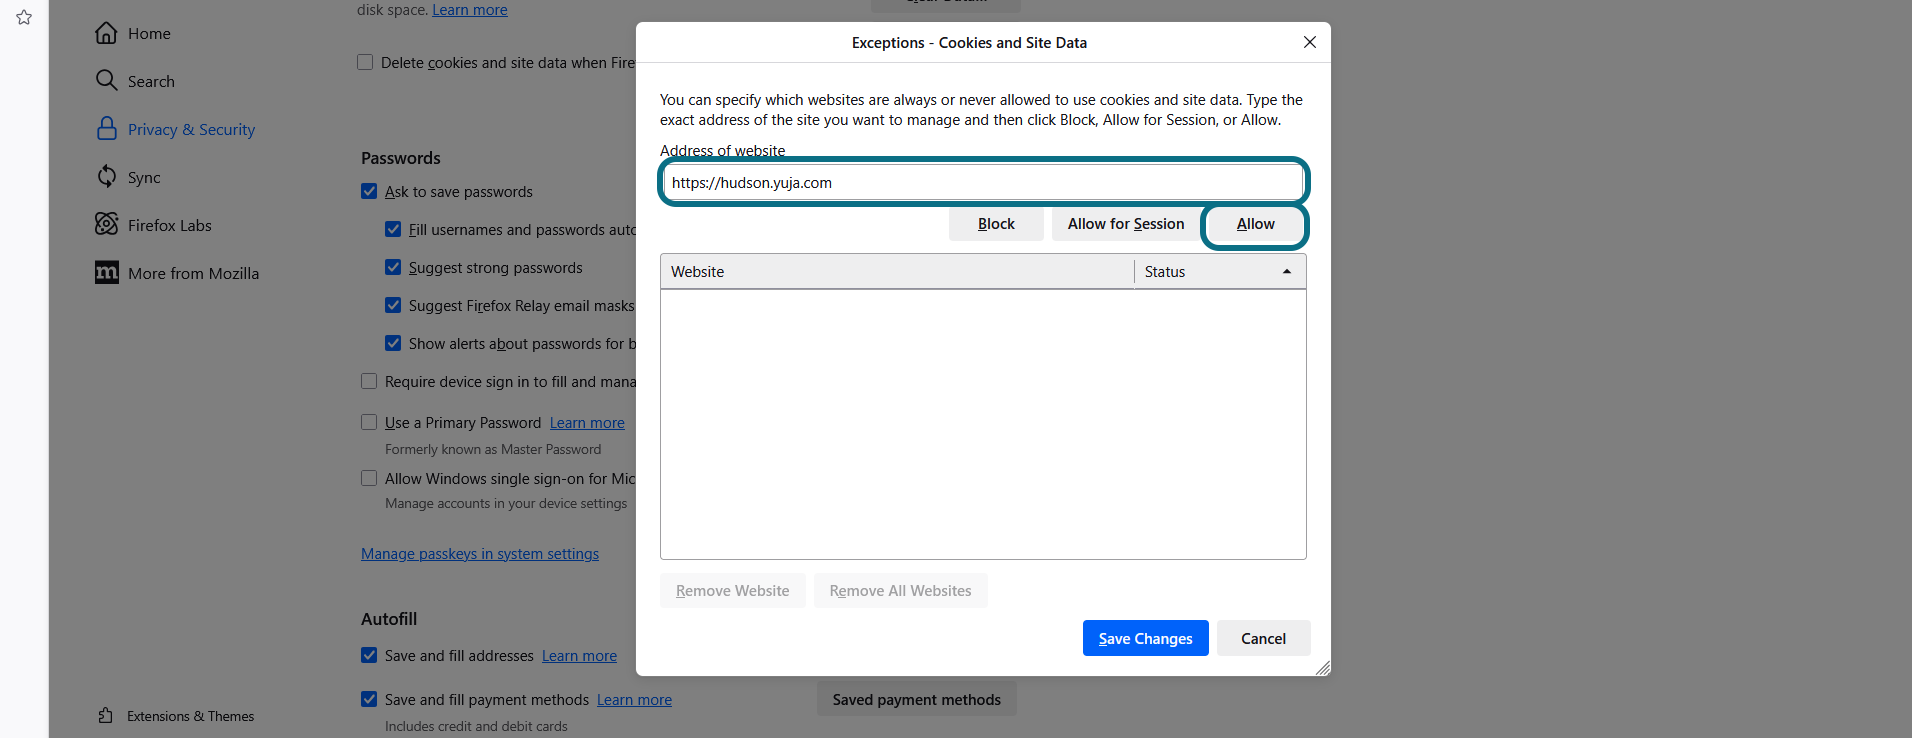The image size is (1912, 738).
Task: Click the Sync arrows icon
Action: click(106, 176)
